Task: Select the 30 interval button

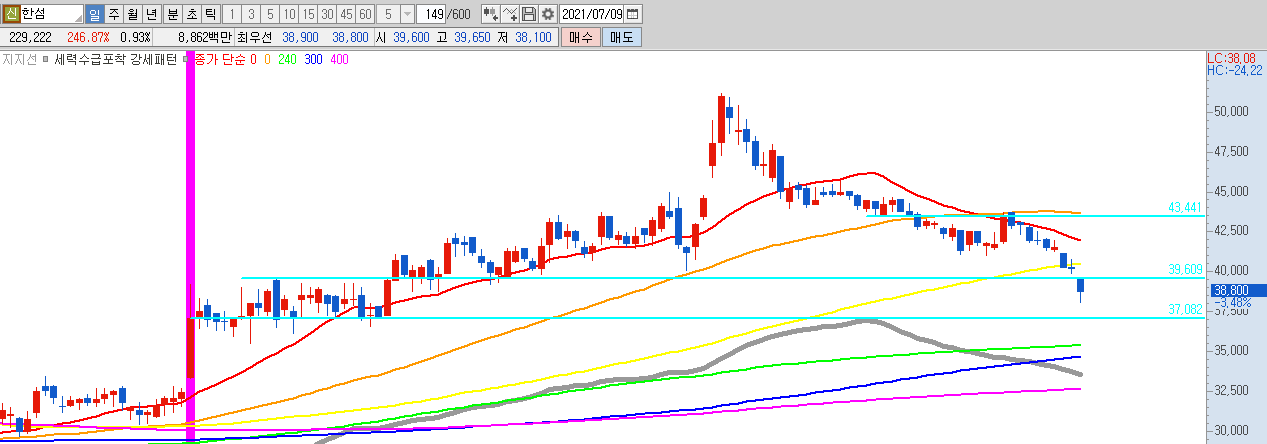Action: [326, 15]
